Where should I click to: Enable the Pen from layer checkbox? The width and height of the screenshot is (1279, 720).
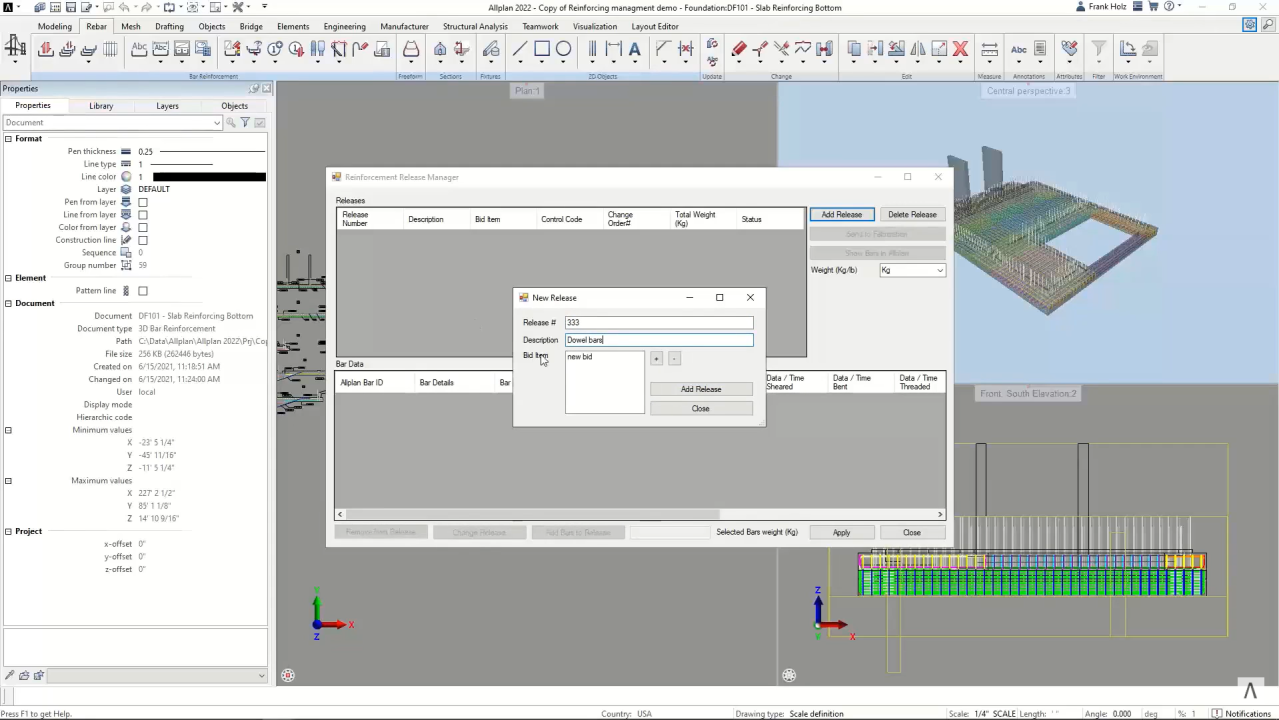(143, 202)
